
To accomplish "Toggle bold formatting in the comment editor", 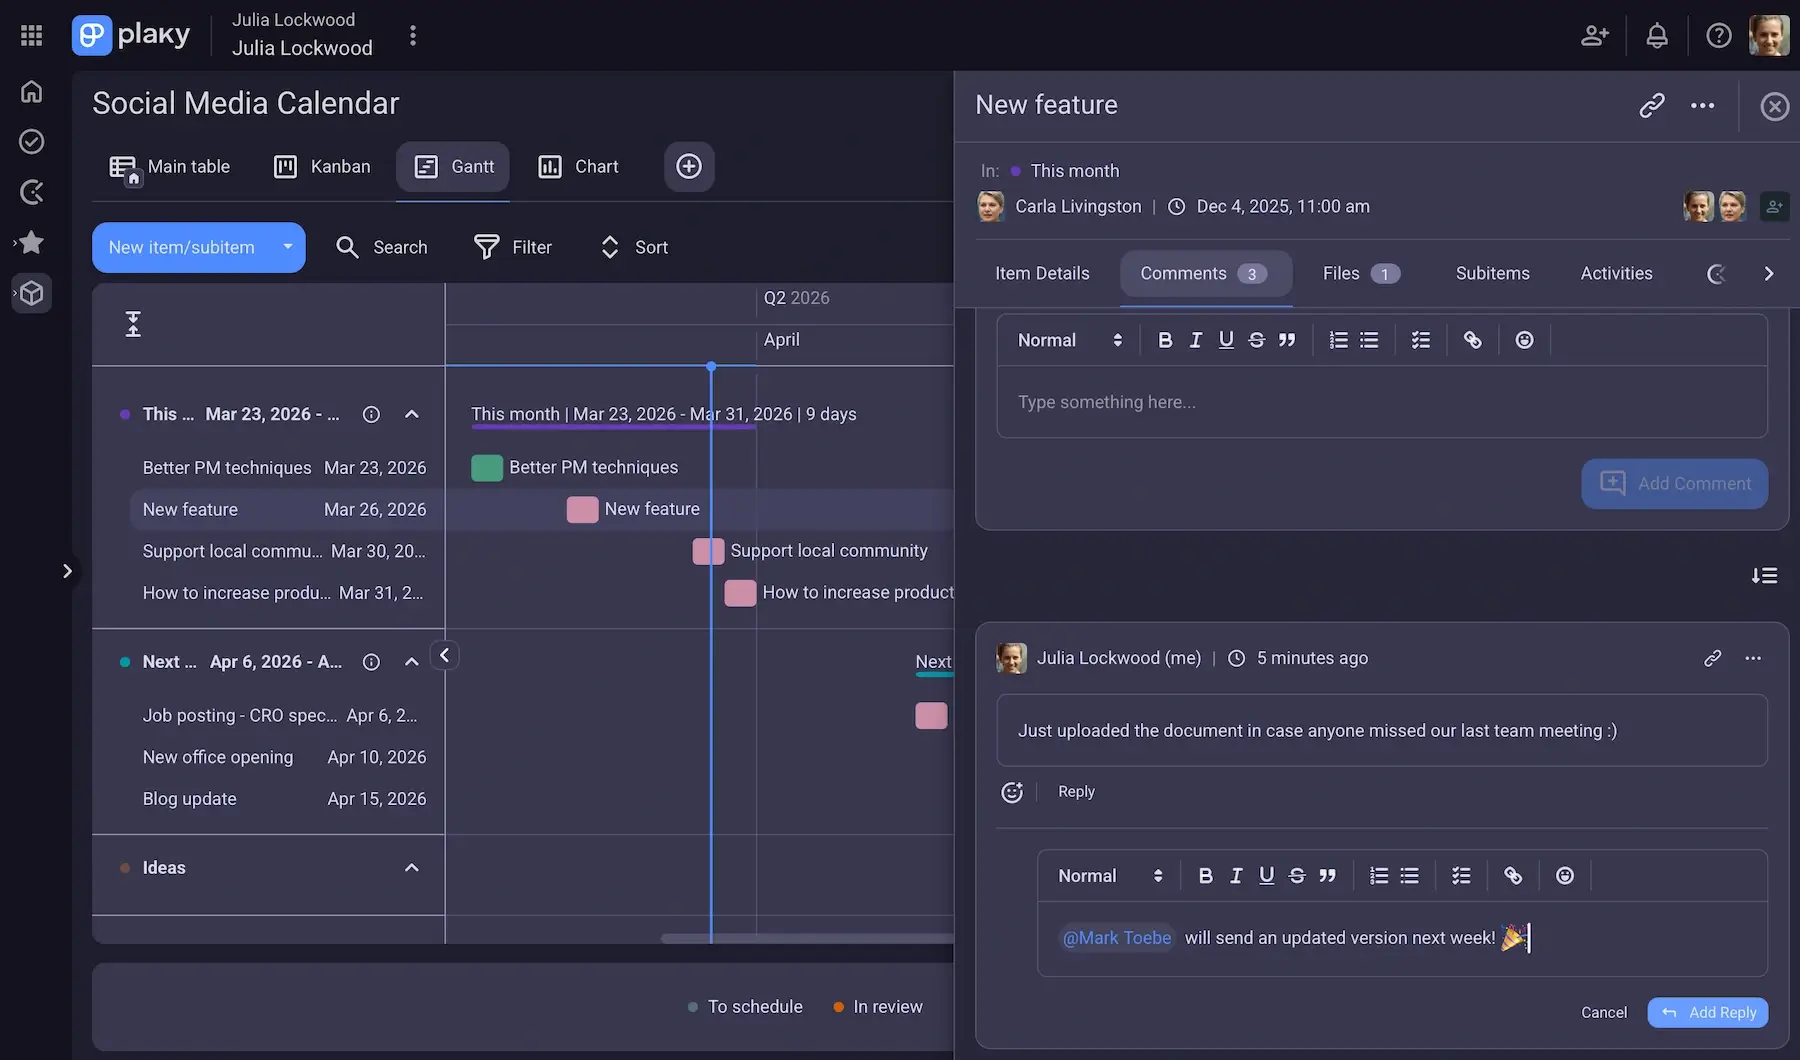I will [x=1165, y=340].
